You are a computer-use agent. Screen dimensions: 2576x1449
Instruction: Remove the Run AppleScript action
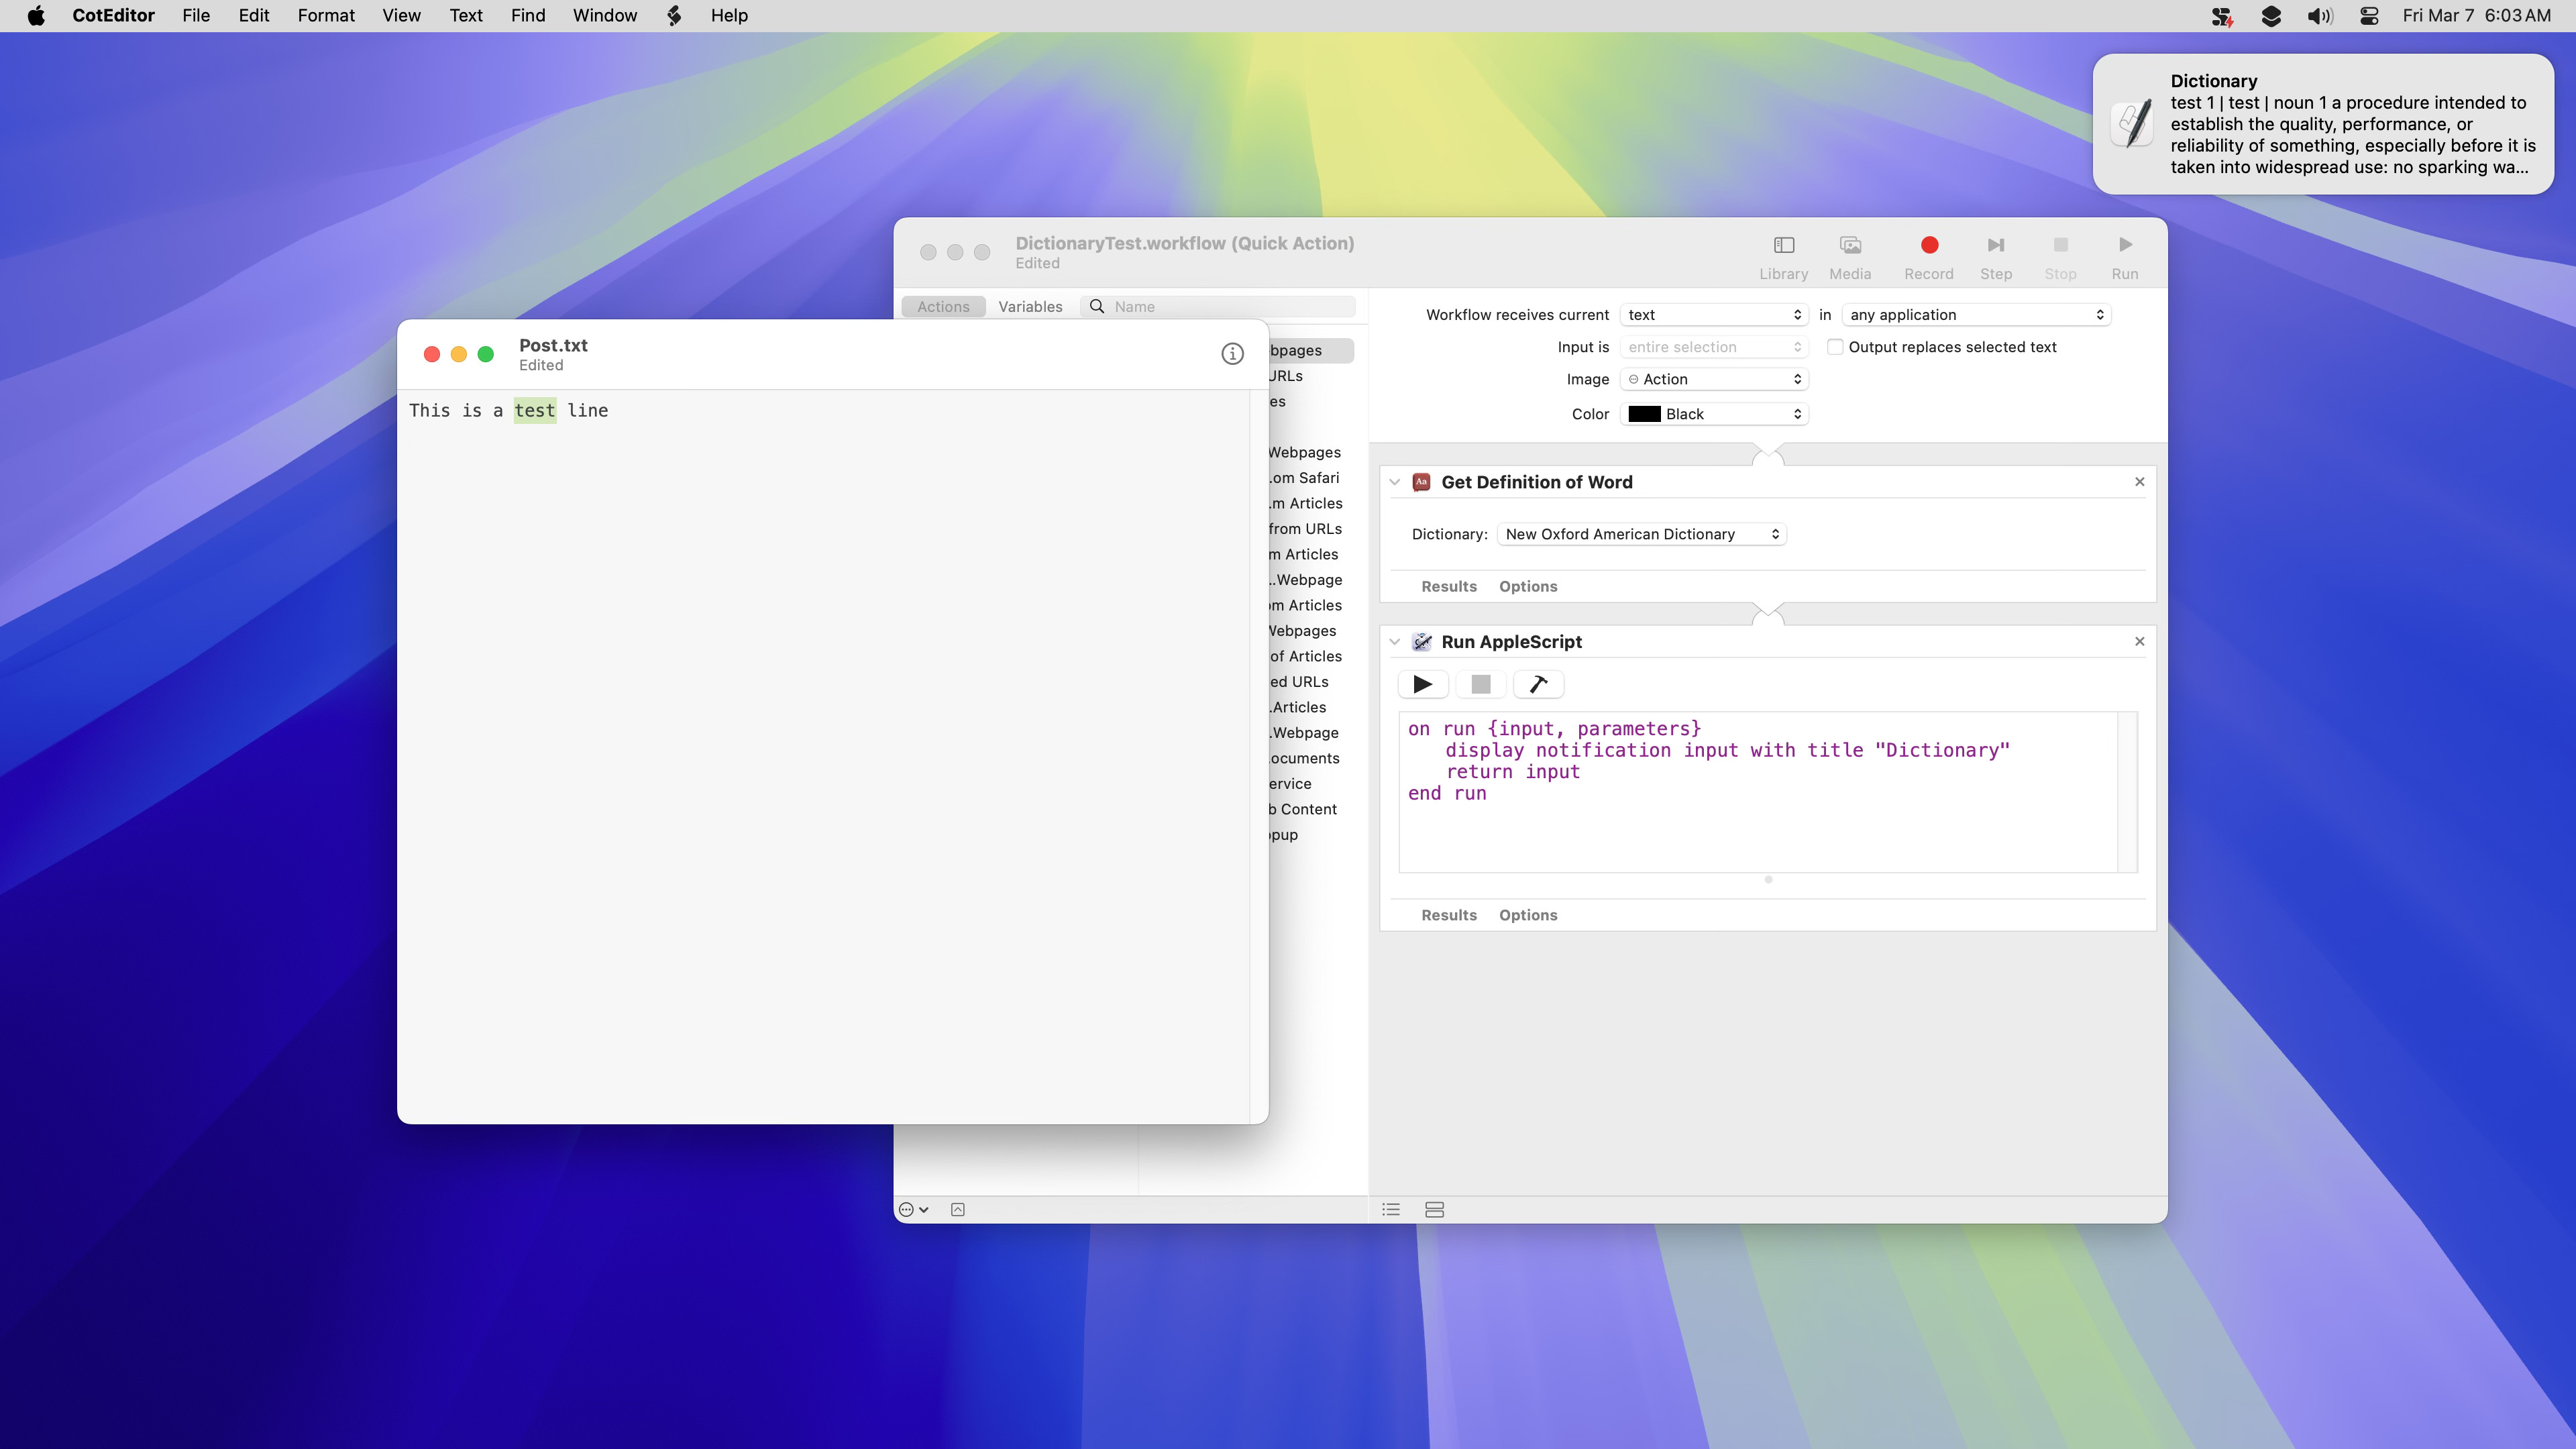(x=2139, y=642)
